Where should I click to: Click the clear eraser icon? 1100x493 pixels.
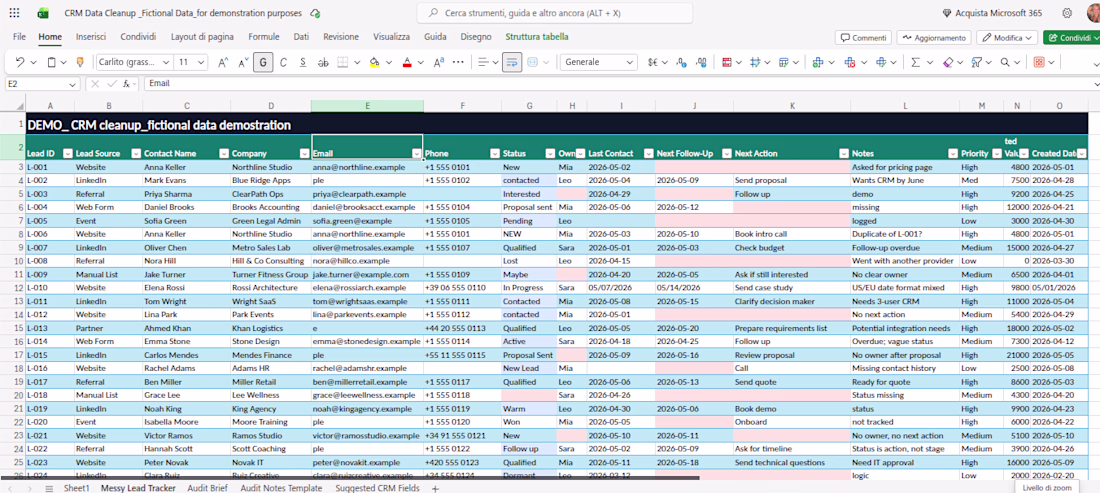[x=948, y=62]
